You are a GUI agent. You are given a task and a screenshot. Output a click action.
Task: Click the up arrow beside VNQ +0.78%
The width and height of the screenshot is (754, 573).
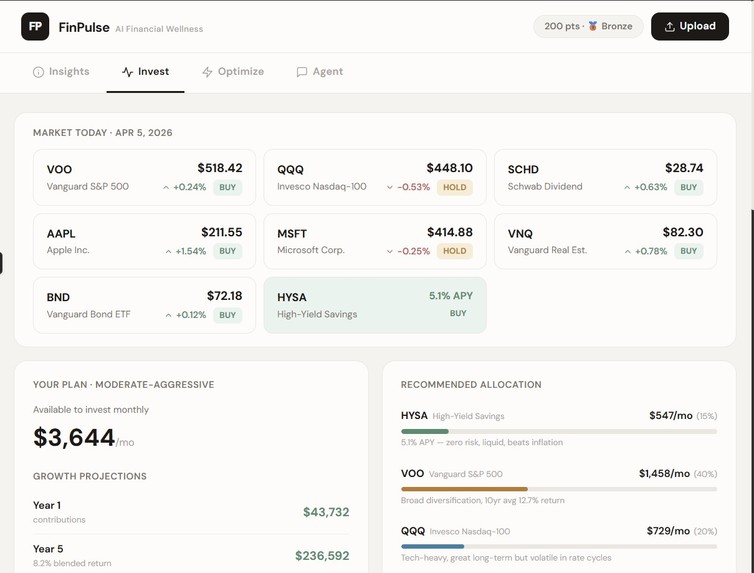(628, 251)
